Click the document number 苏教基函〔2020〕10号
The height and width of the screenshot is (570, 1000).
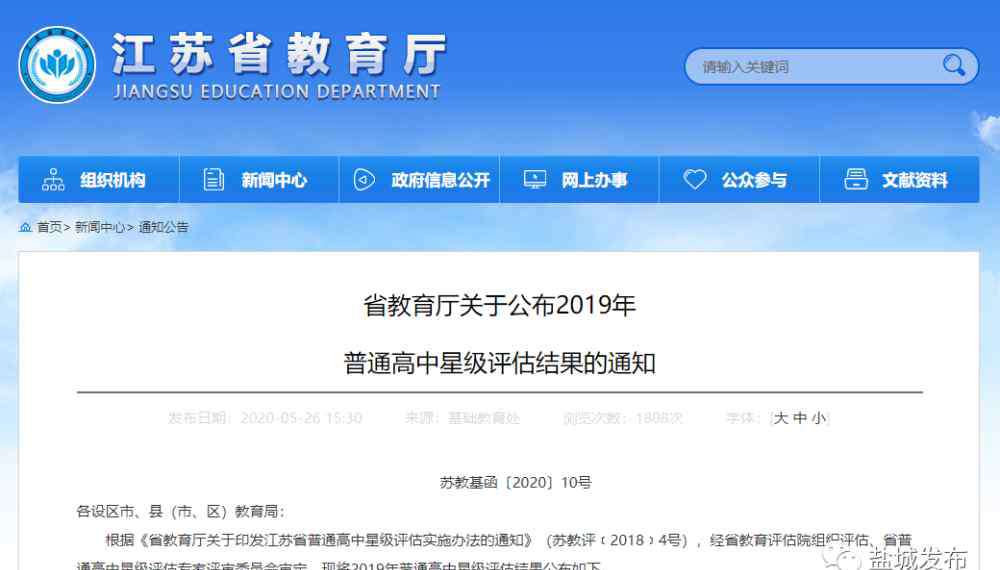pyautogui.click(x=515, y=483)
